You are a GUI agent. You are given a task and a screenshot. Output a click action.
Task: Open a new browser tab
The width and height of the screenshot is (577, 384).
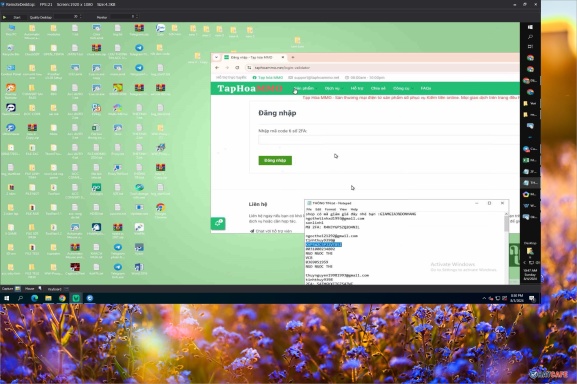coord(293,57)
